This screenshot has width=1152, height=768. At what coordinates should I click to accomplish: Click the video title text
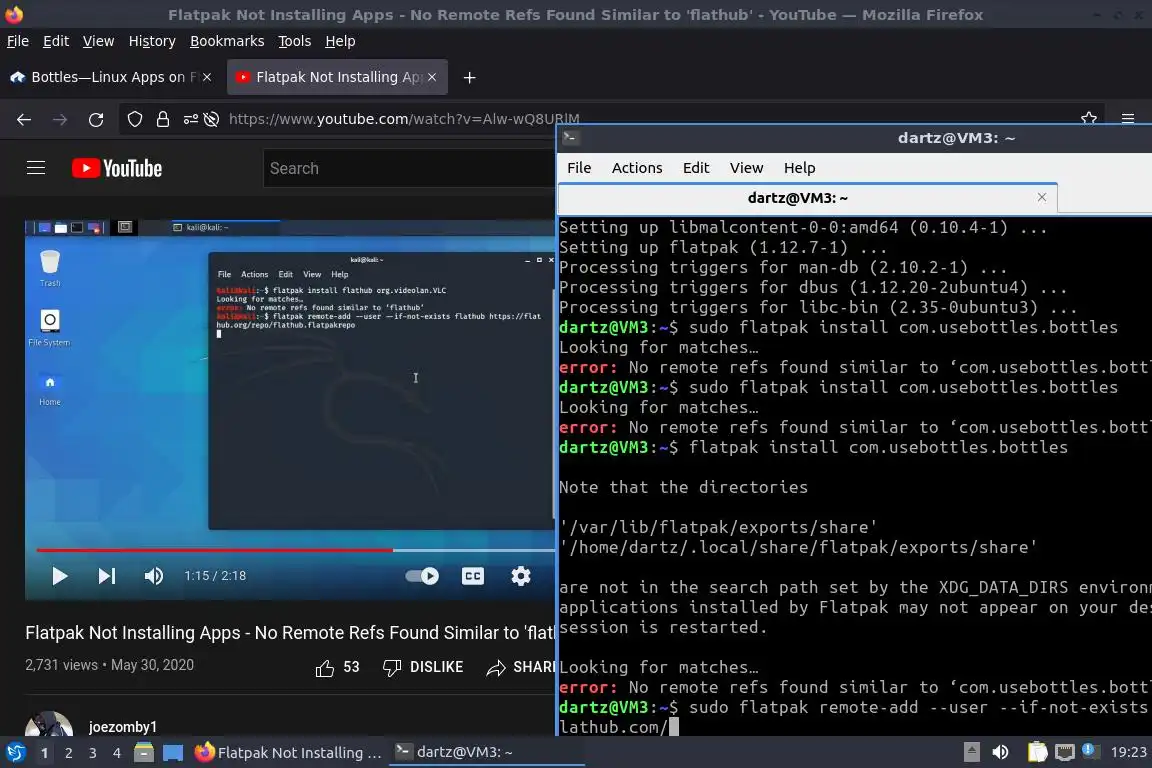coord(289,633)
